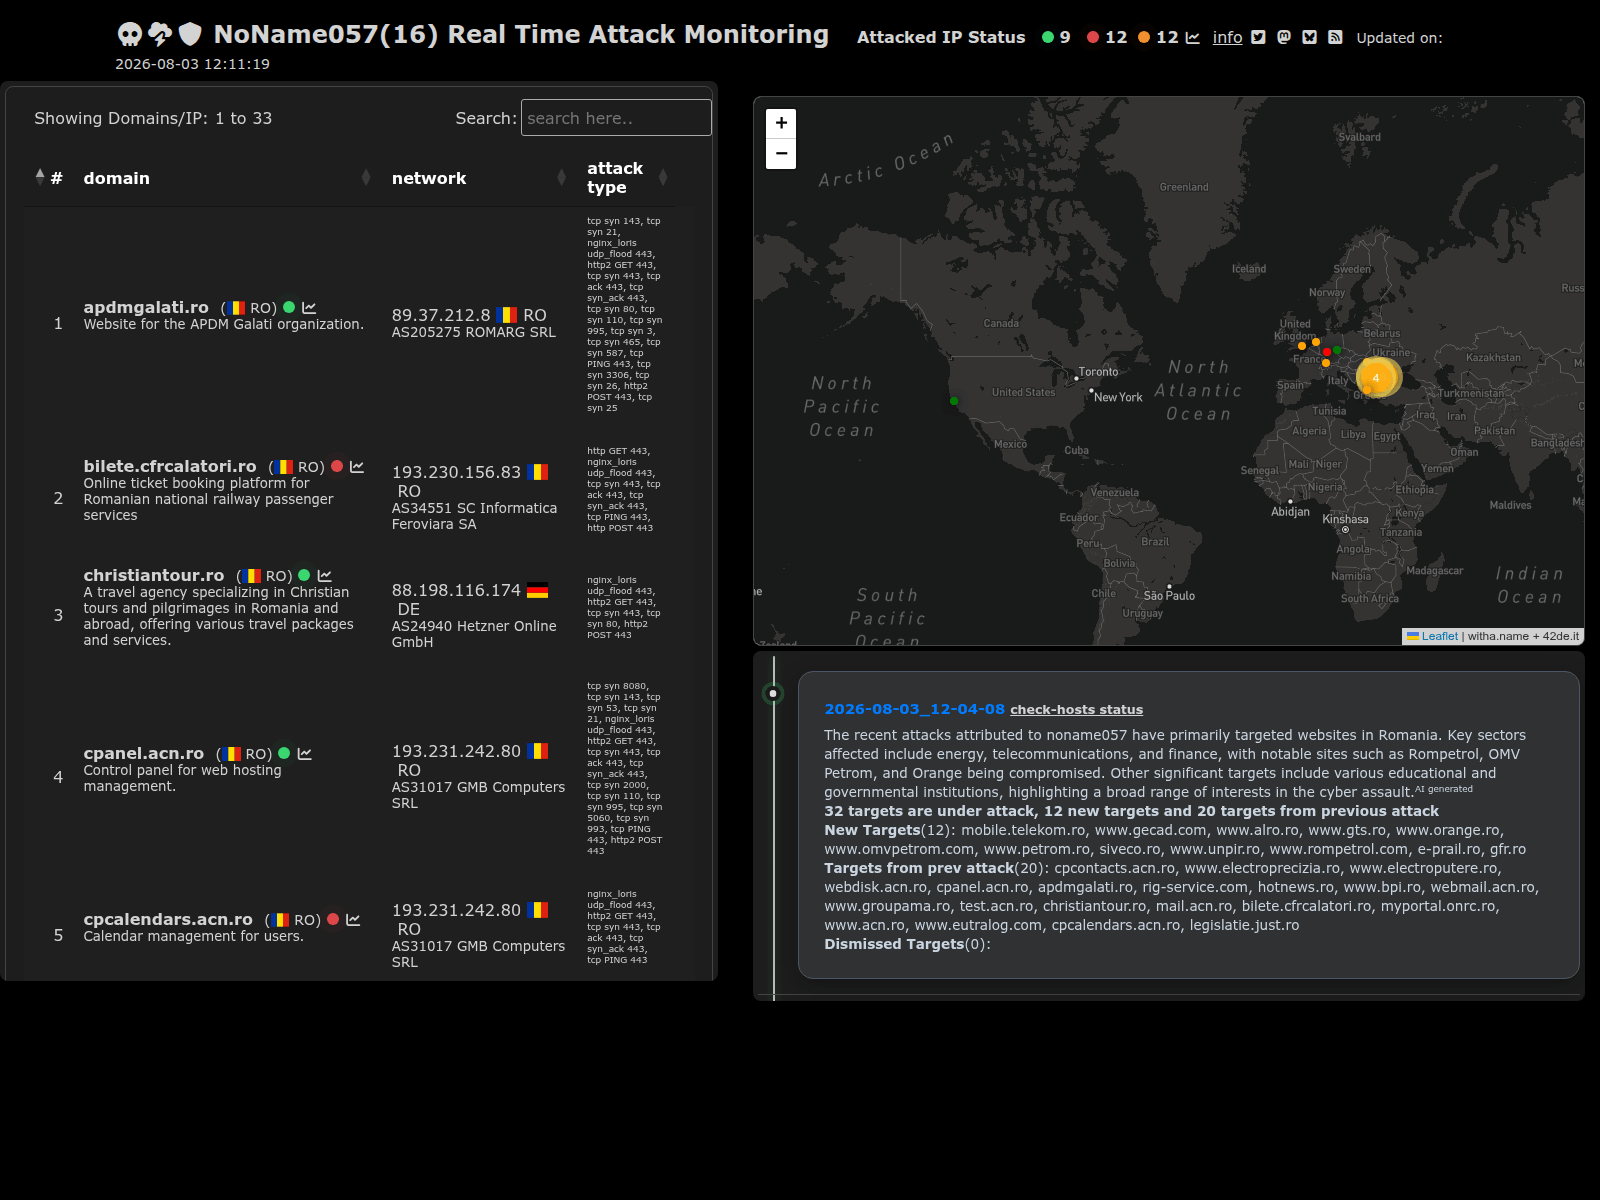Open the chart icon for cpcalendars.acn.ro
Viewport: 1600px width, 1200px height.
click(353, 920)
